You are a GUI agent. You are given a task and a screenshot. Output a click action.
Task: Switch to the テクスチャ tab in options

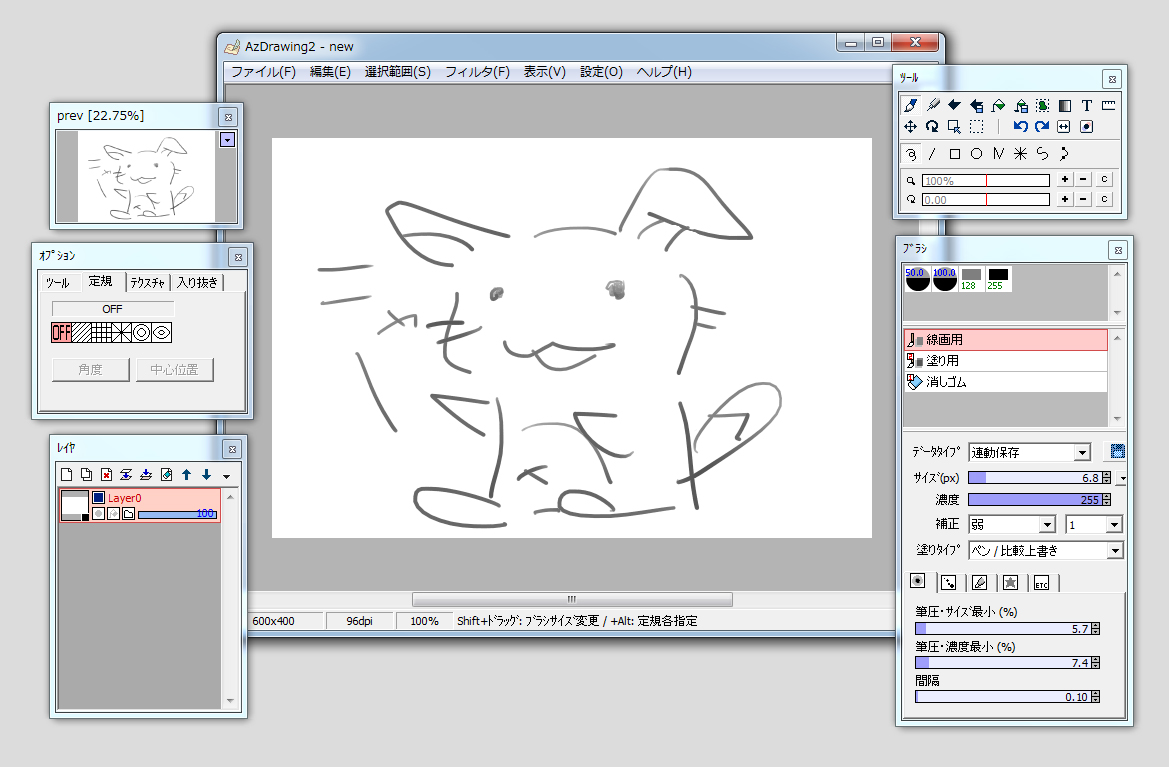coord(148,281)
